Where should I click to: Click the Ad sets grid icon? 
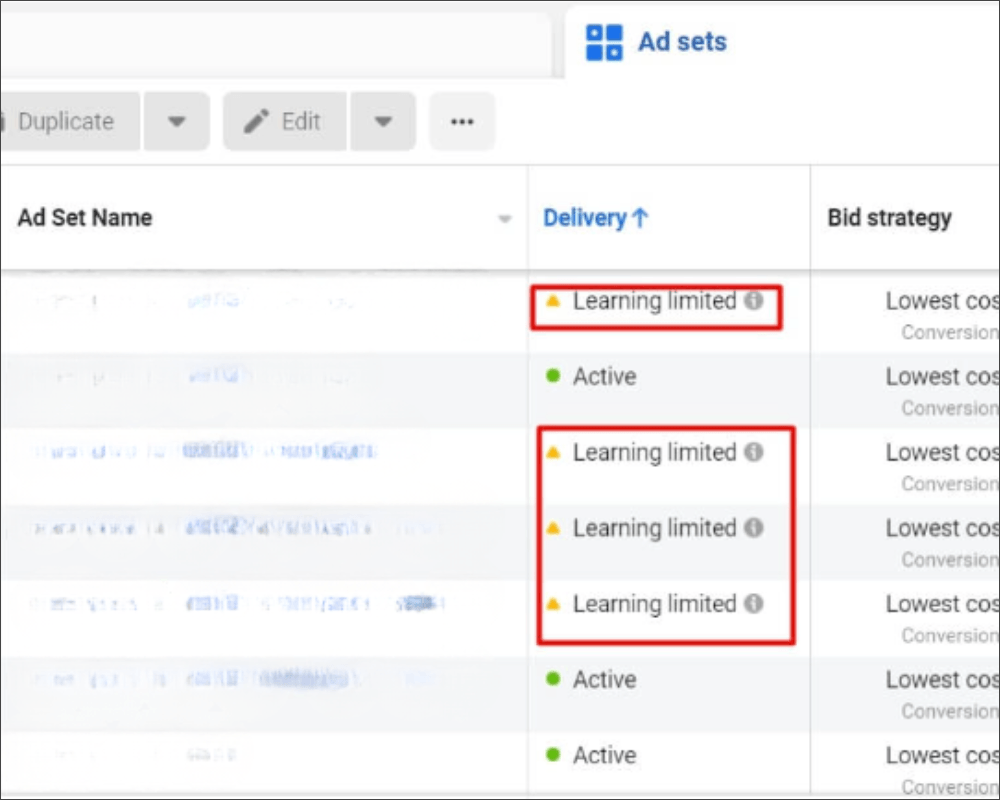click(x=604, y=43)
